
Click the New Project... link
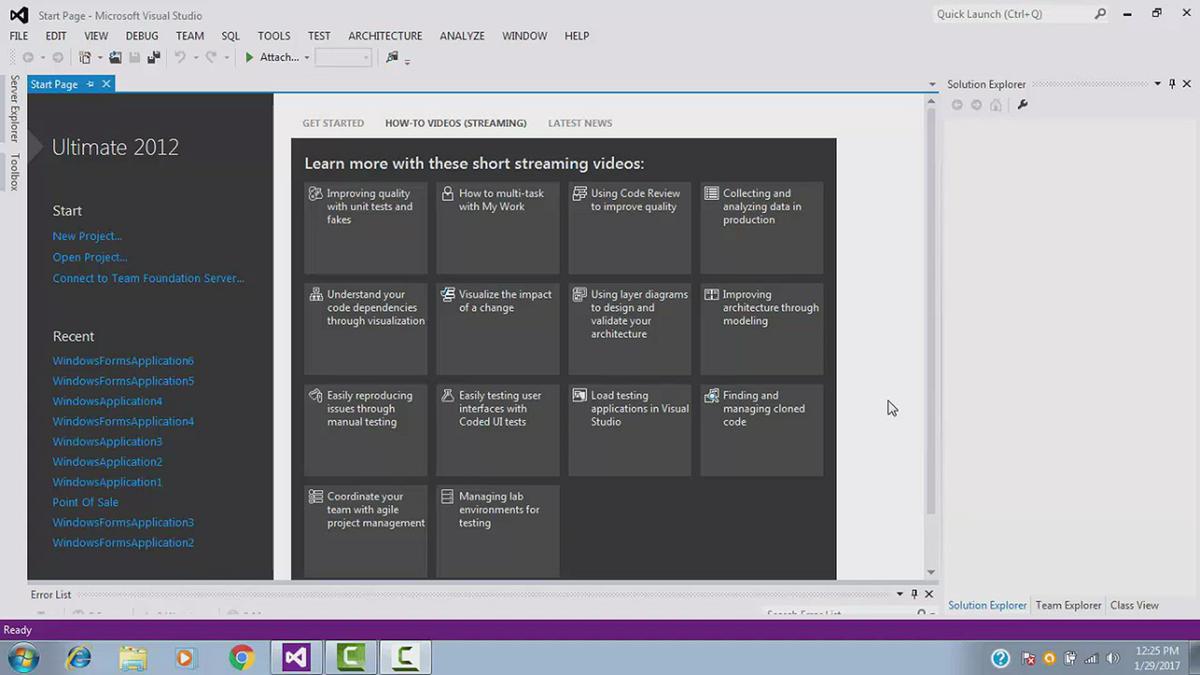tap(87, 236)
